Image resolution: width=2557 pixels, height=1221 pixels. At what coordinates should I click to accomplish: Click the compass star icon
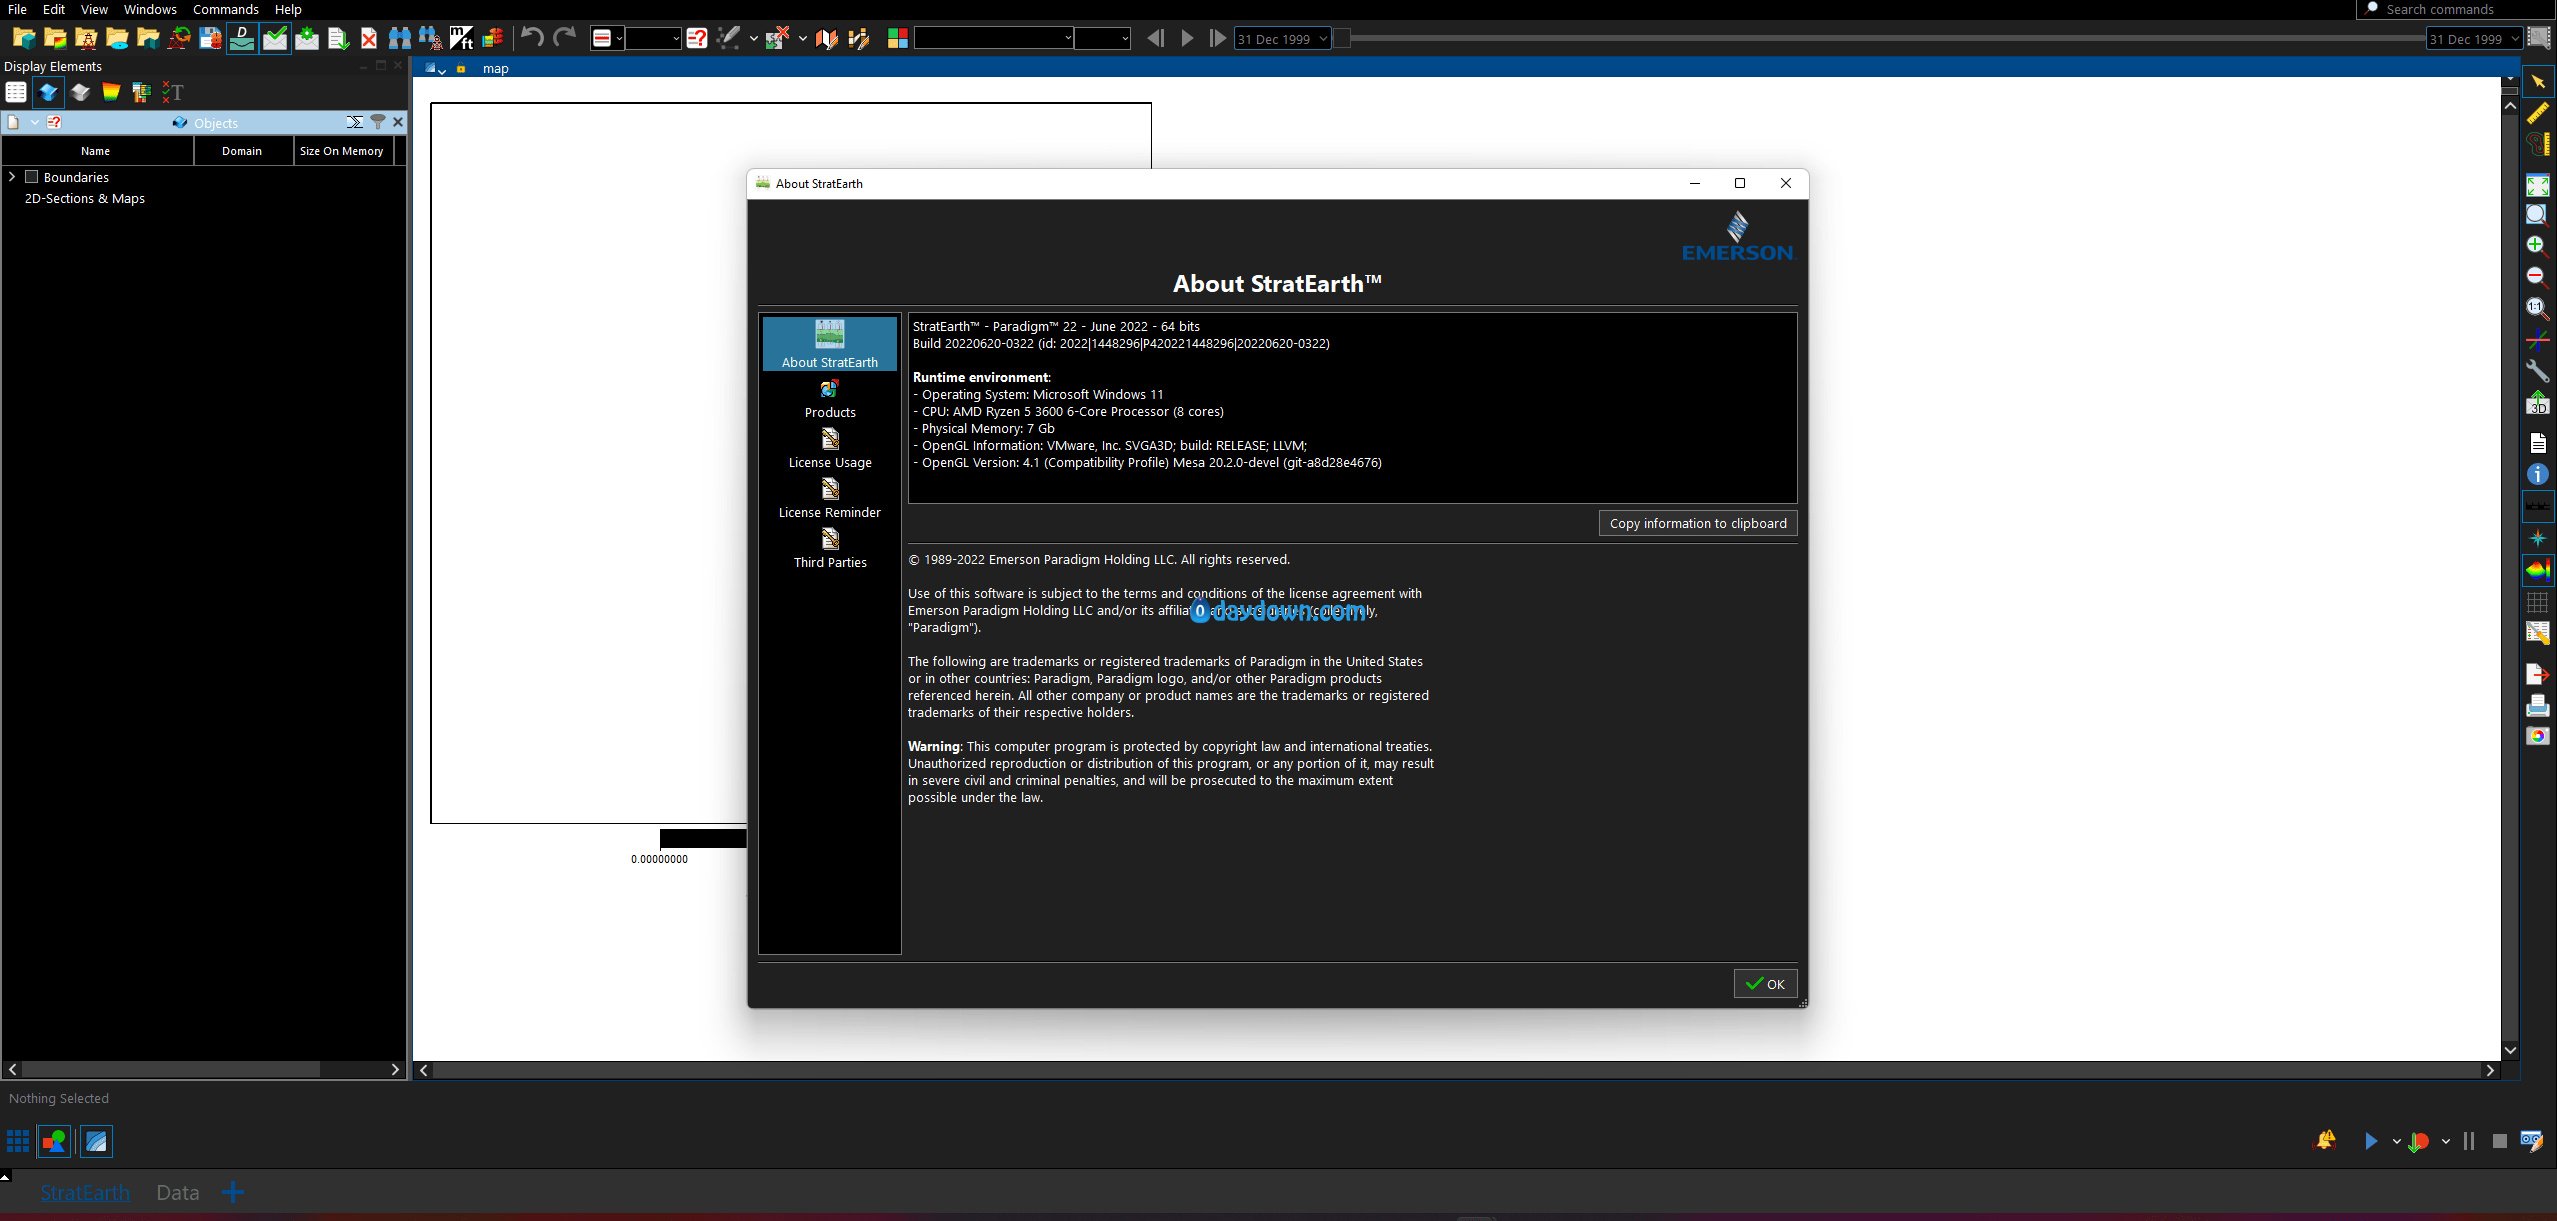2537,538
